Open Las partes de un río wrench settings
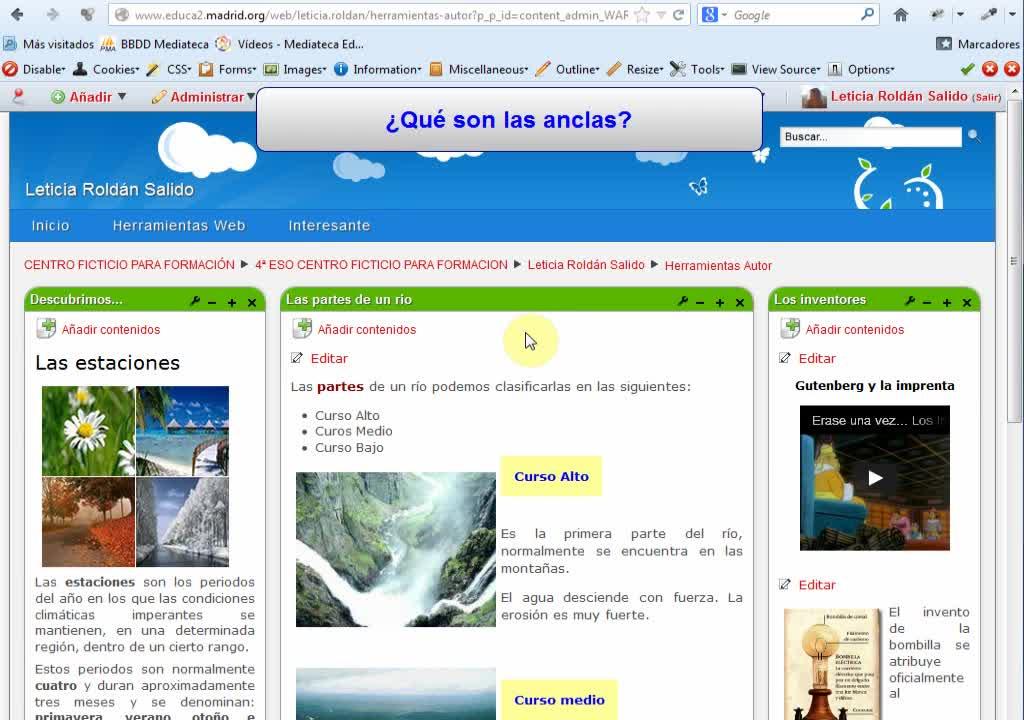The image size is (1024, 720). (682, 301)
